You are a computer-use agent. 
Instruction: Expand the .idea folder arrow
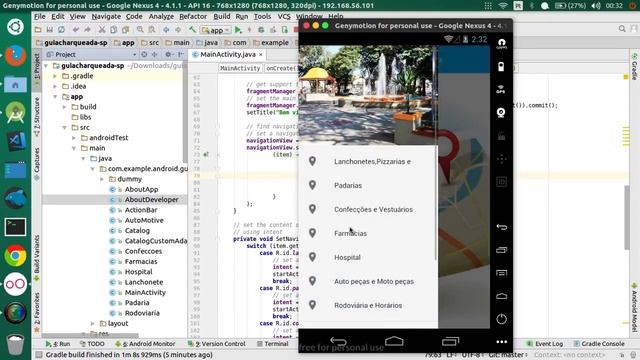55,86
